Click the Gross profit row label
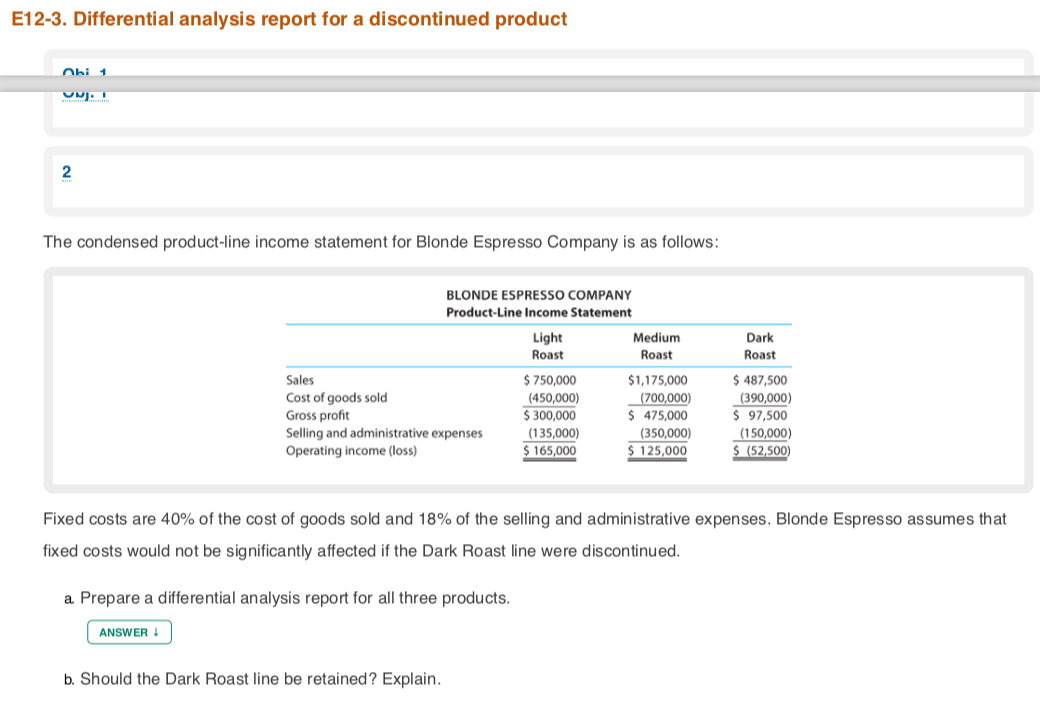The width and height of the screenshot is (1040, 710). coord(317,415)
